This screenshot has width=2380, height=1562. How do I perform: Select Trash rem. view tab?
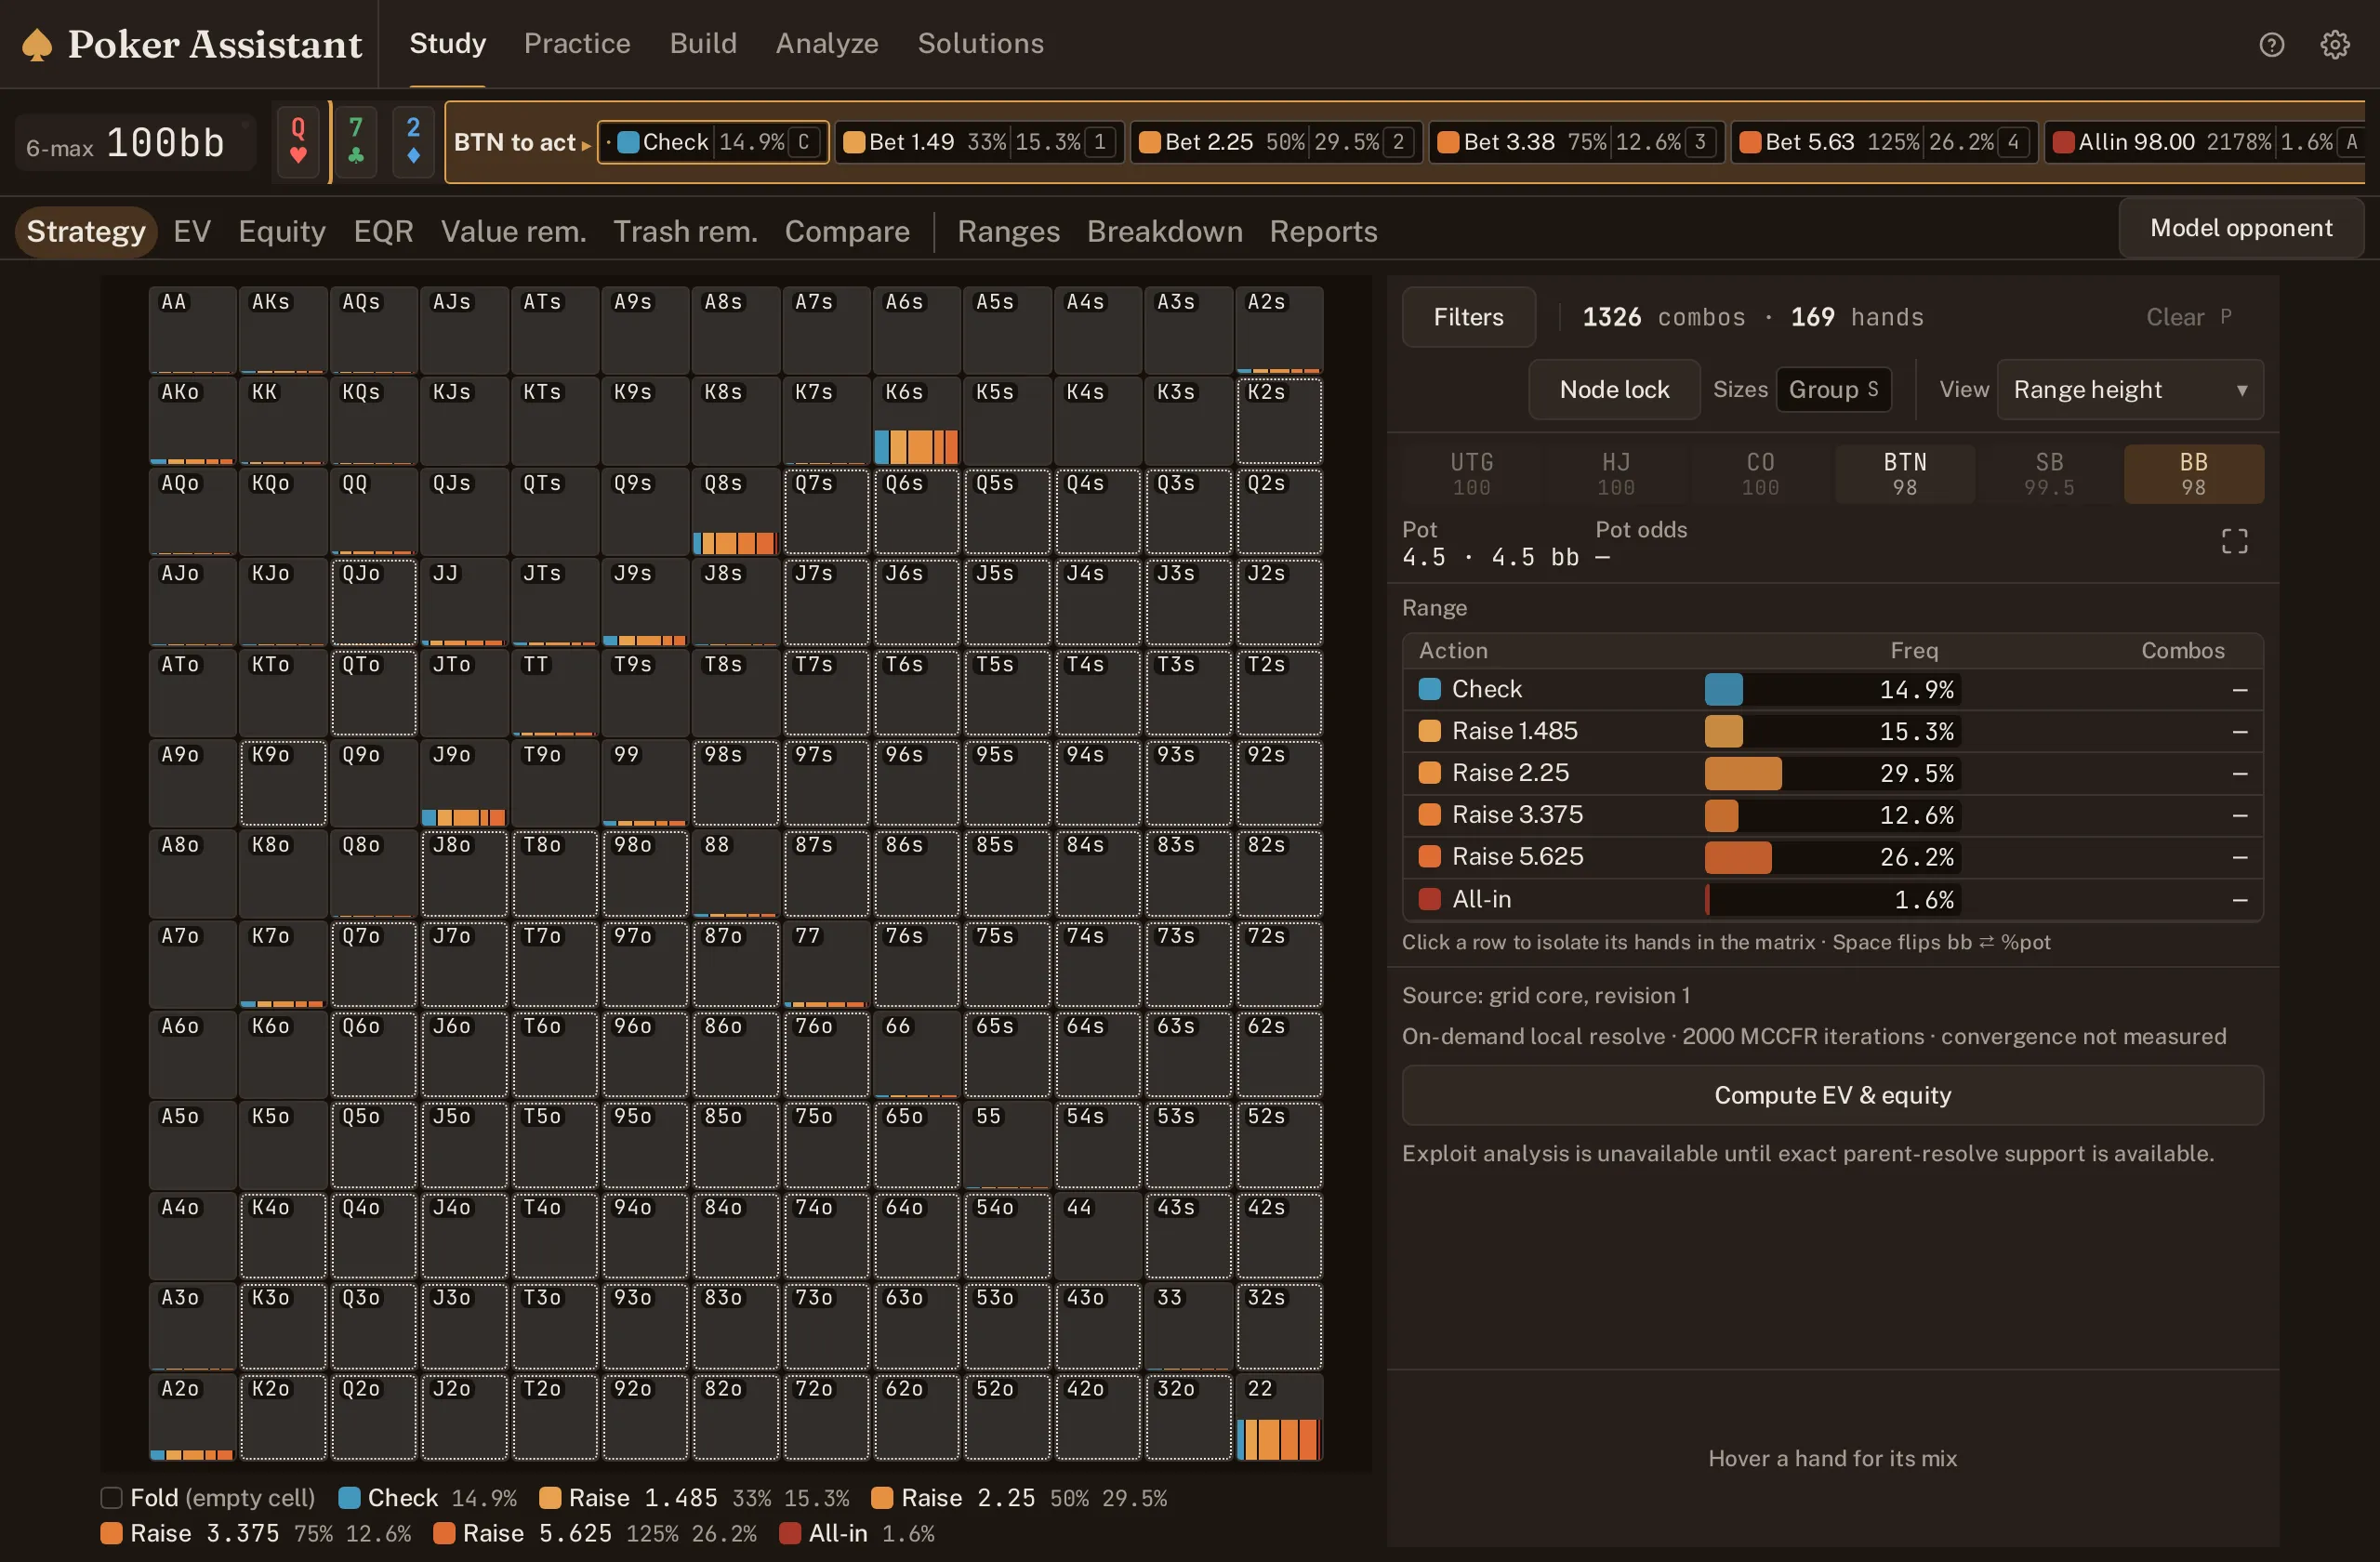pos(685,231)
